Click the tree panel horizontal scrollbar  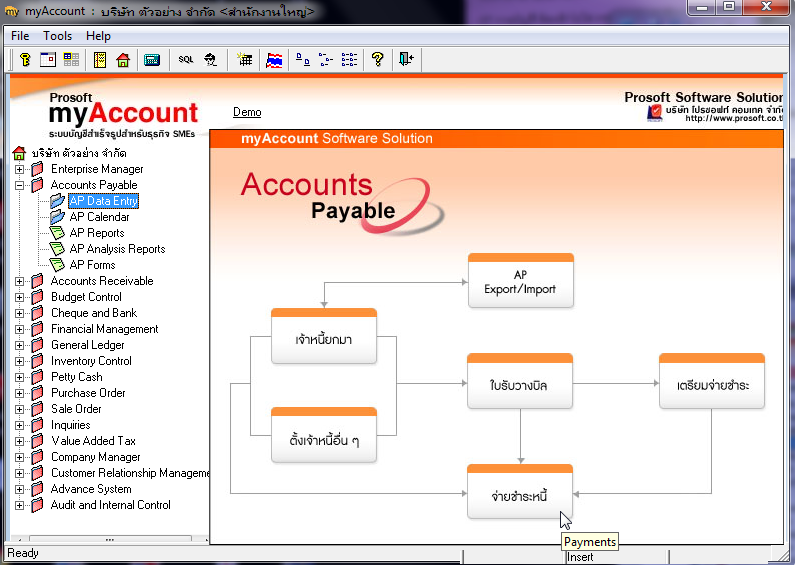[110, 539]
